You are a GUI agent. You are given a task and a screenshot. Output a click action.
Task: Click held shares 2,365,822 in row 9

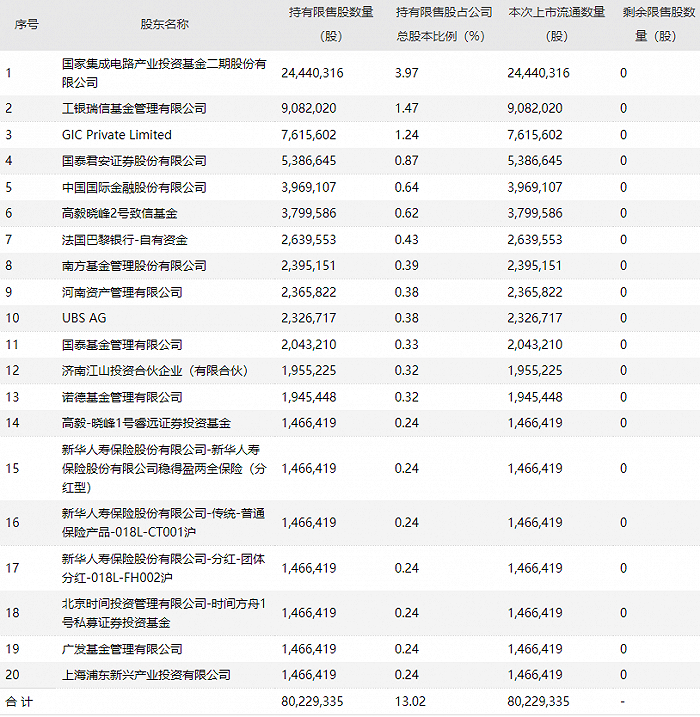(x=309, y=292)
